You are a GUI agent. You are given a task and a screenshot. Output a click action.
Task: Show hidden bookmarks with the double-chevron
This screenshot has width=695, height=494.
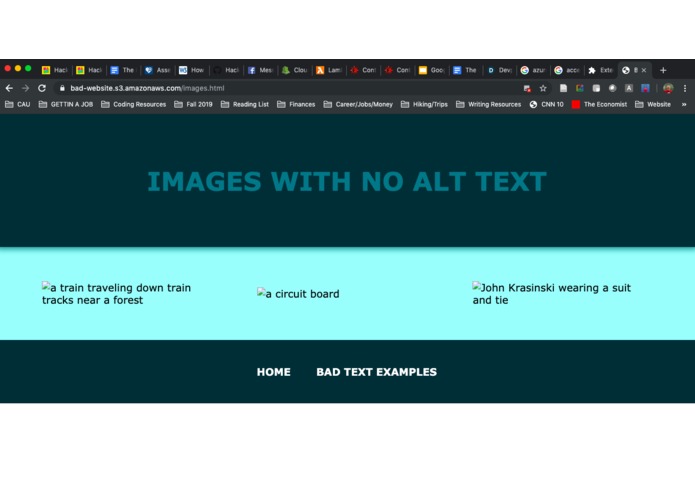point(684,105)
